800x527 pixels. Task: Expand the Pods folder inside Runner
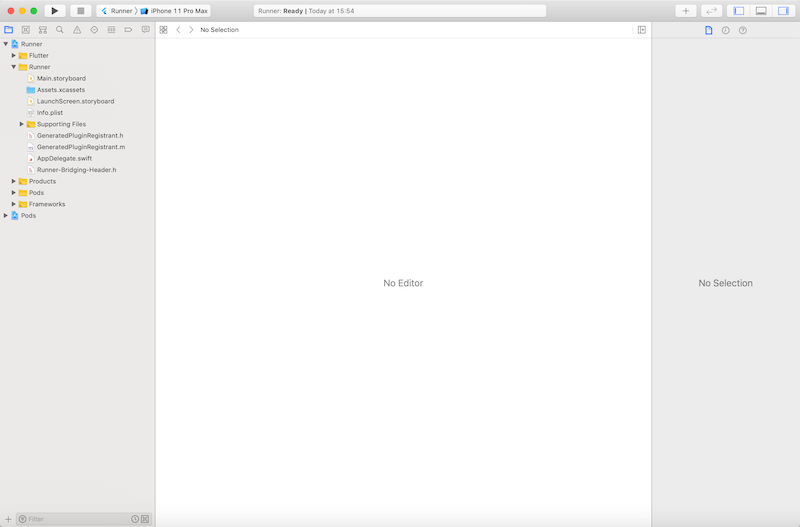point(14,192)
